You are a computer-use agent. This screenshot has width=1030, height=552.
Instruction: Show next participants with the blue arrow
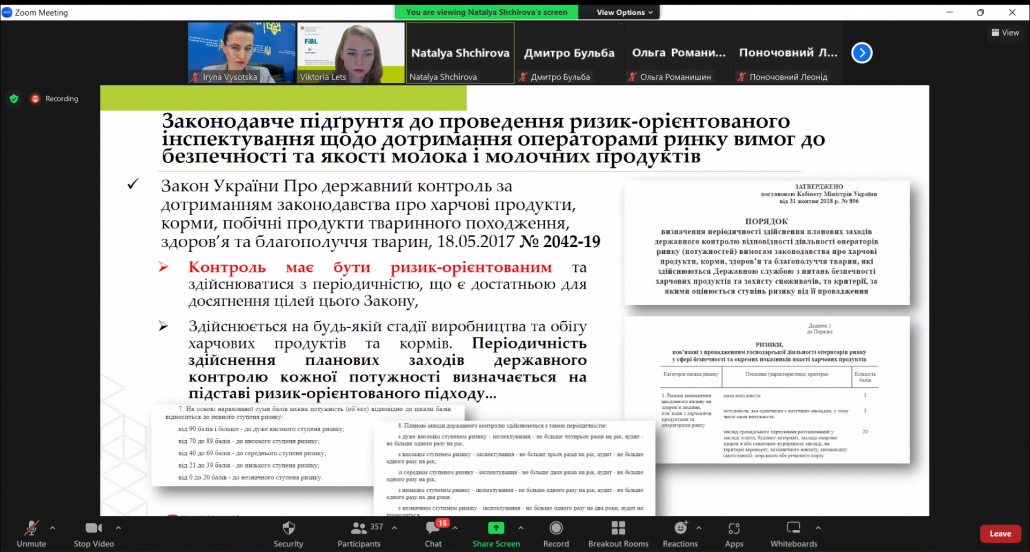click(x=861, y=53)
